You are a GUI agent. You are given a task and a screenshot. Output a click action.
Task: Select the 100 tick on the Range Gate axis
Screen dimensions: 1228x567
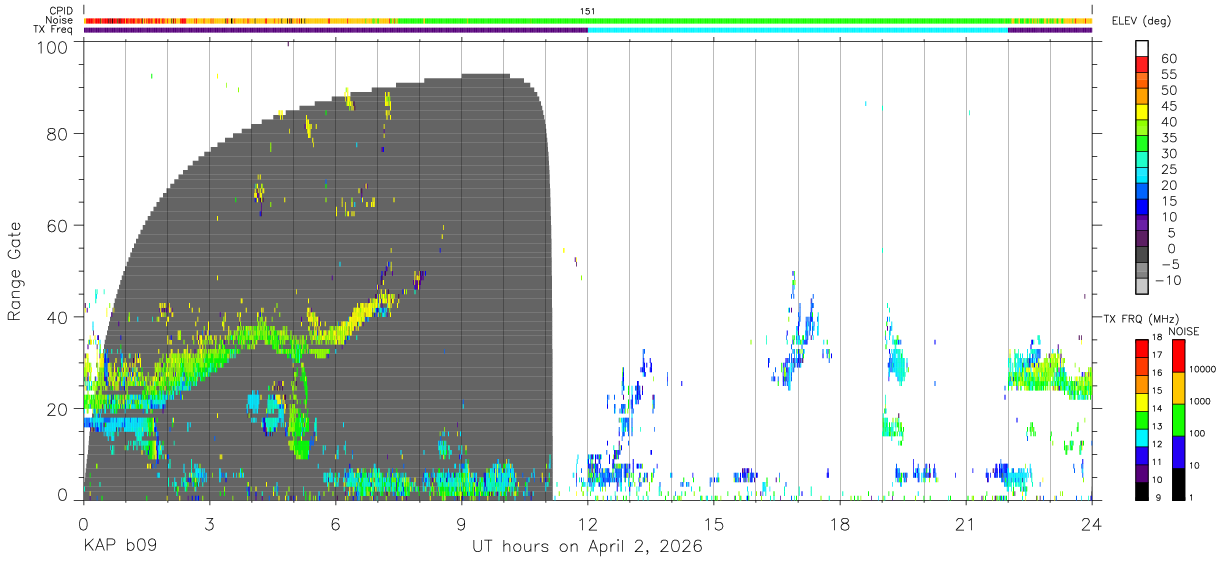click(55, 46)
